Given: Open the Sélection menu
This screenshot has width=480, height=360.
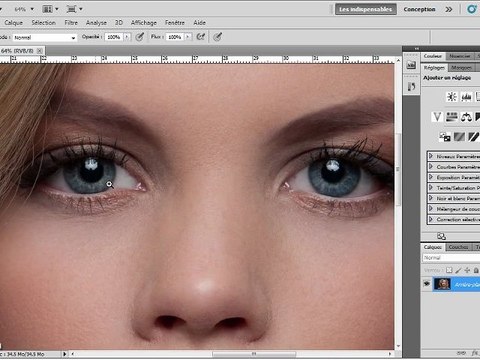Looking at the screenshot, I should (x=44, y=23).
